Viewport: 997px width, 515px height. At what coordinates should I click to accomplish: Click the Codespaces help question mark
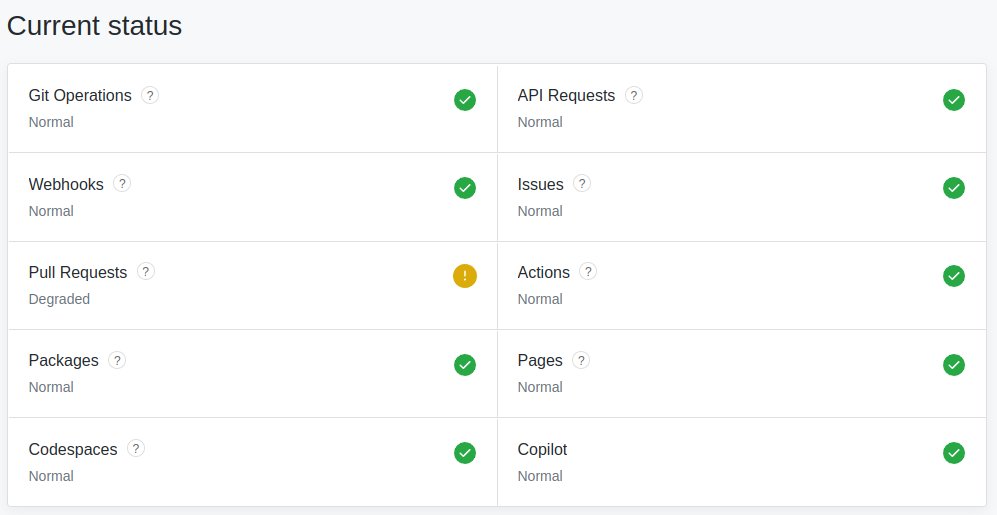click(136, 448)
